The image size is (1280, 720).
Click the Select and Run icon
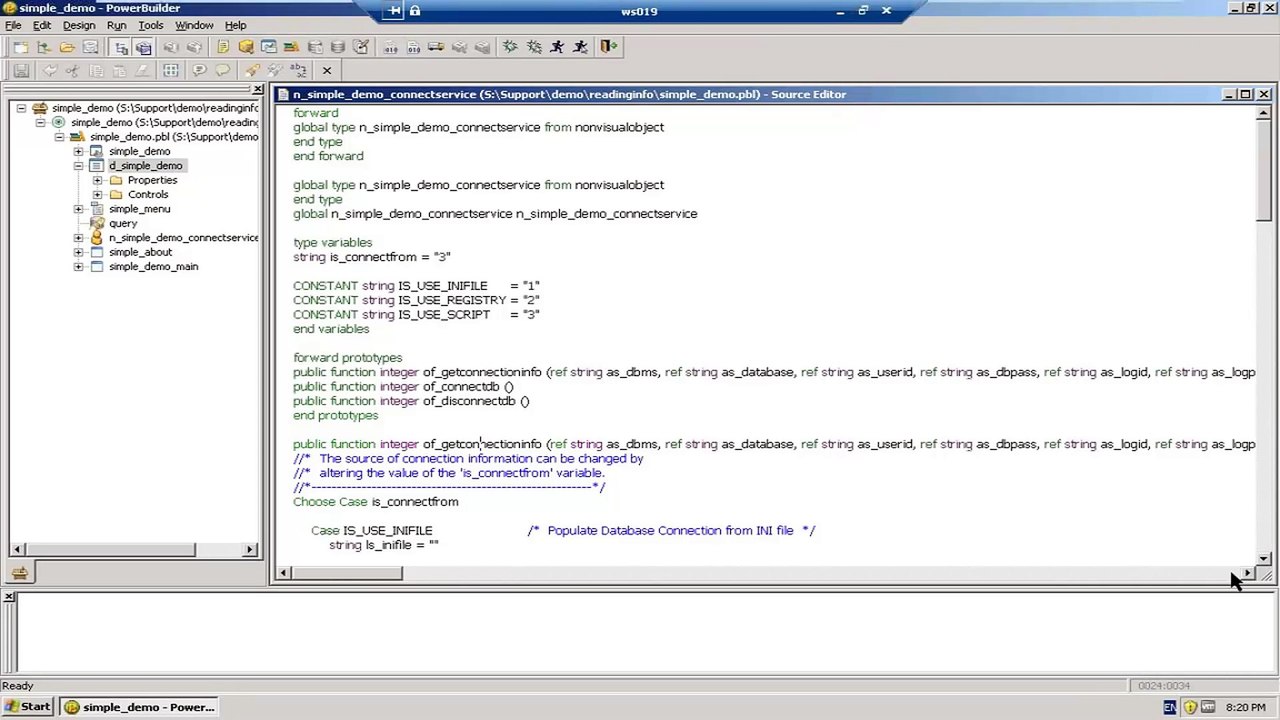pos(580,47)
